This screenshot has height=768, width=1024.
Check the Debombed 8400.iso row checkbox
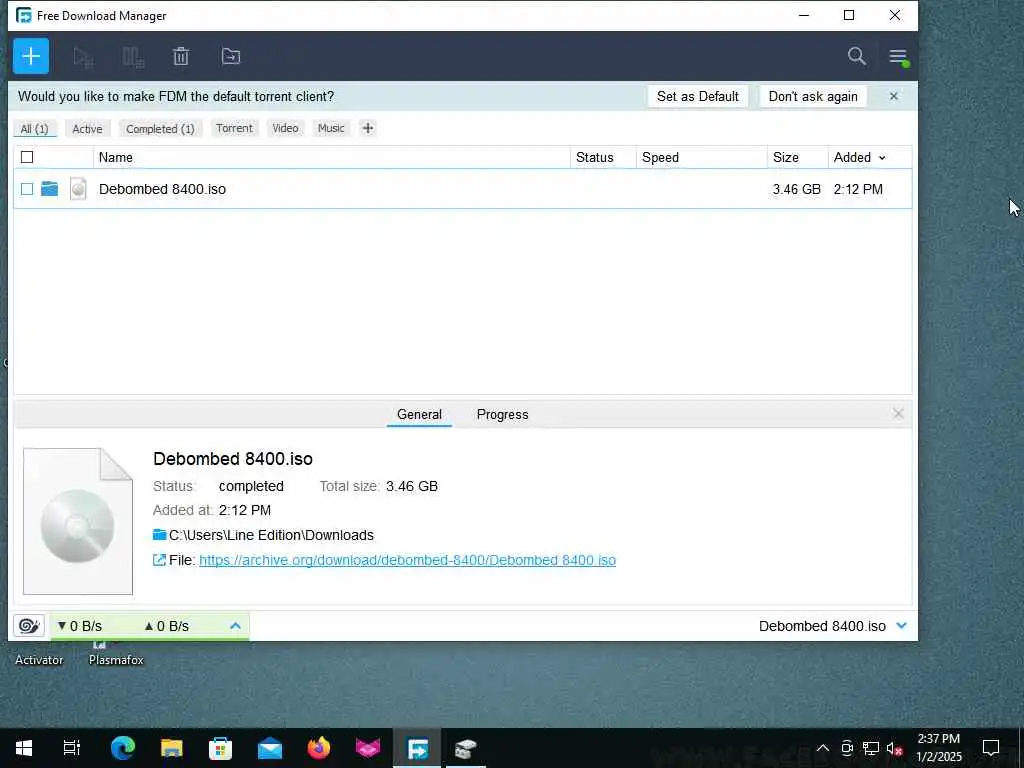coord(27,189)
